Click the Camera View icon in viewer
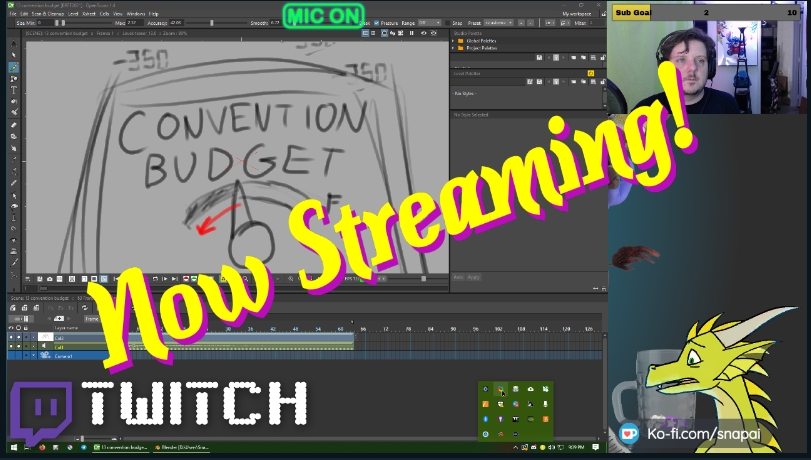Image resolution: width=811 pixels, height=460 pixels. [400, 33]
